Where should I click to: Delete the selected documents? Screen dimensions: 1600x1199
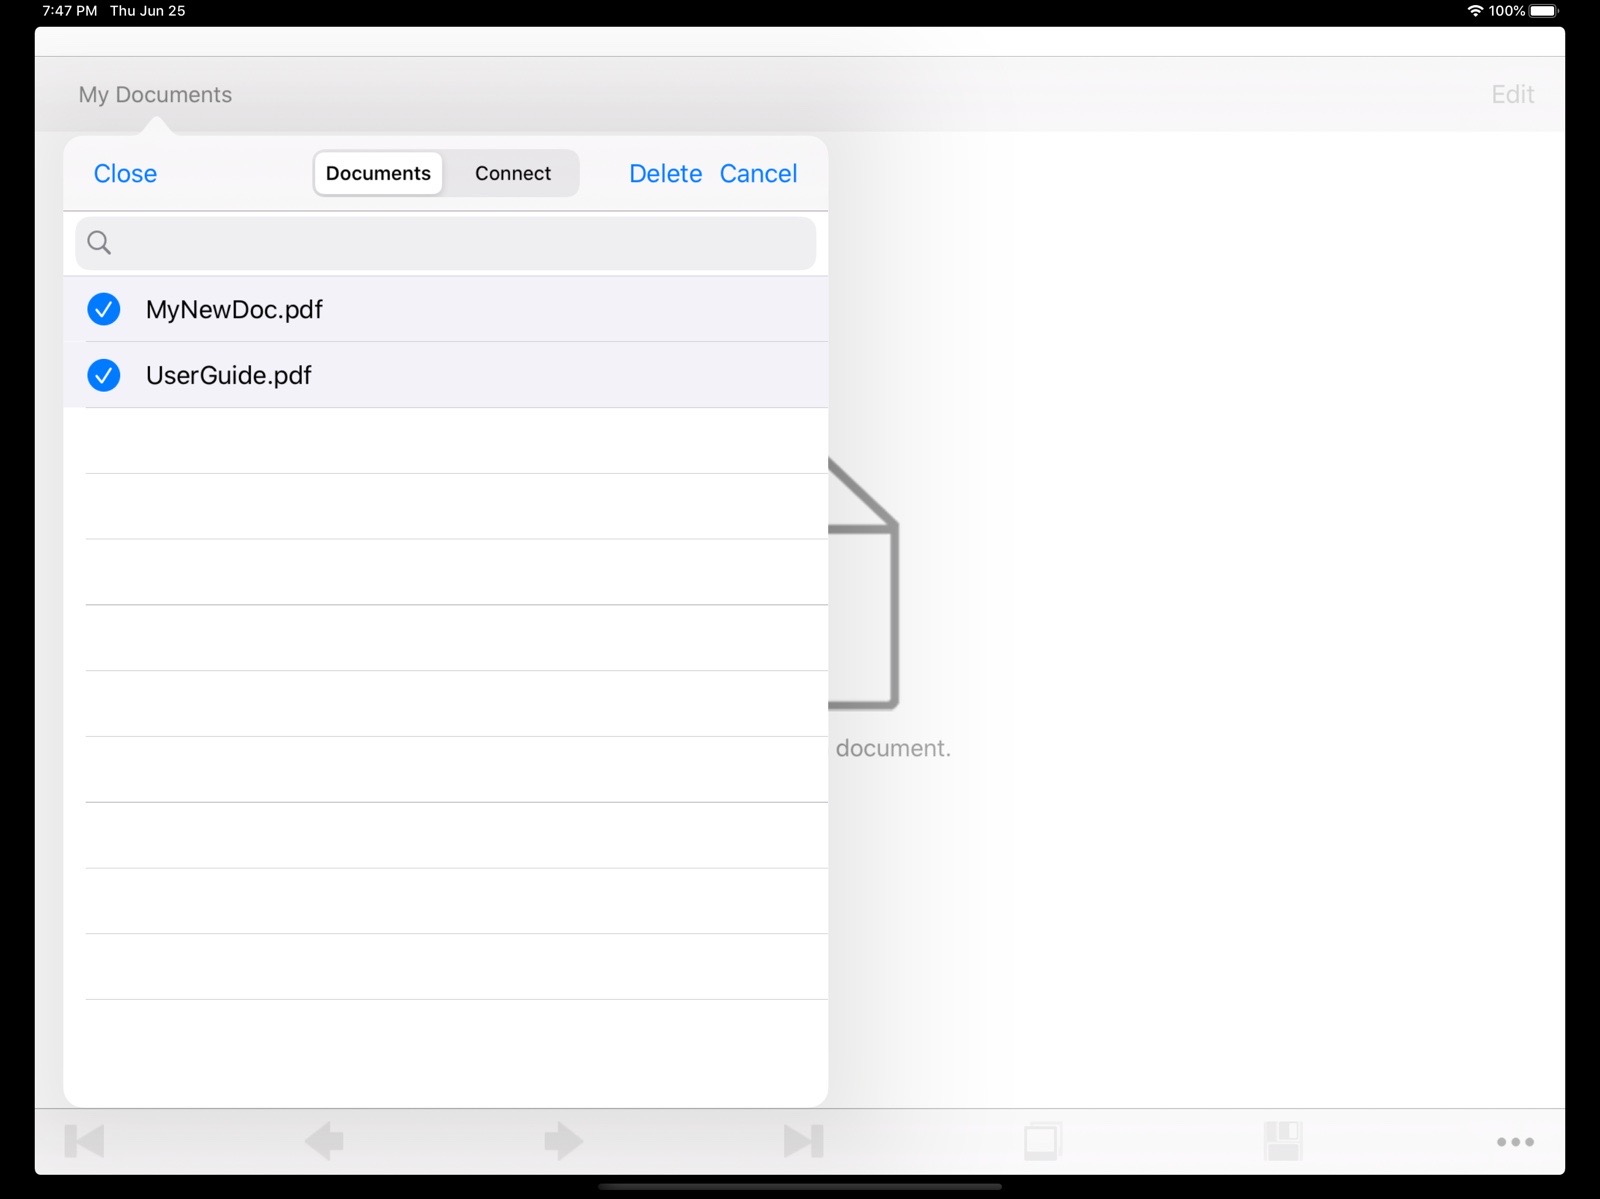click(x=665, y=174)
